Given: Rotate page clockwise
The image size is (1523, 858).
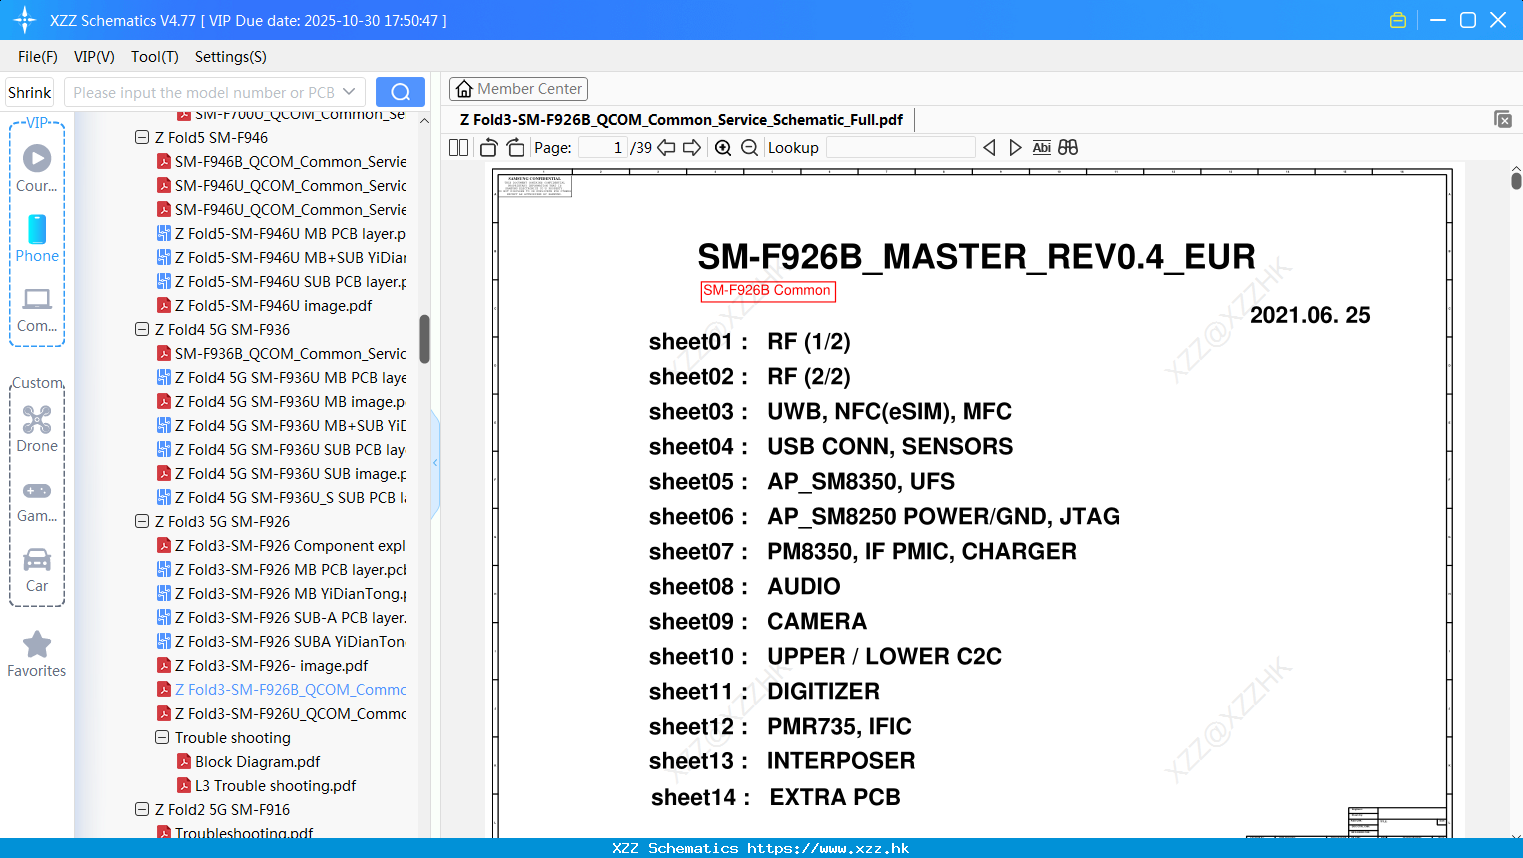Looking at the screenshot, I should 515,147.
